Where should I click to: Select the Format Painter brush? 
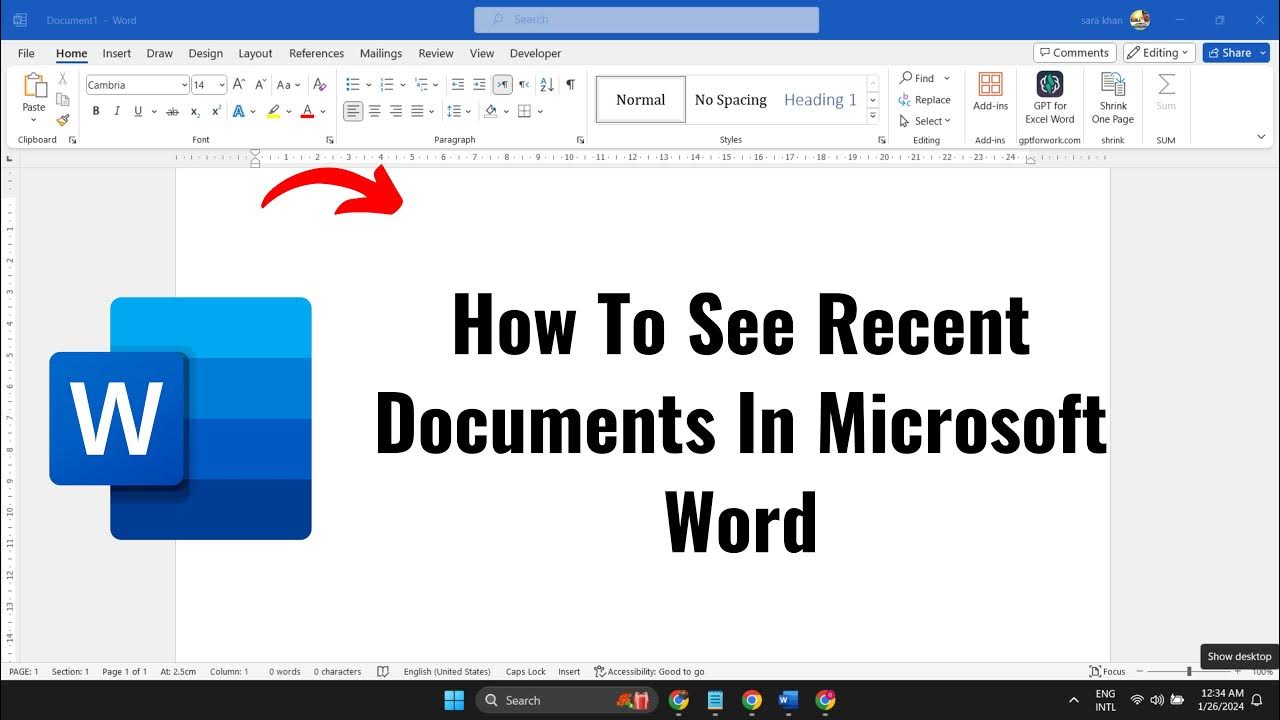(63, 119)
